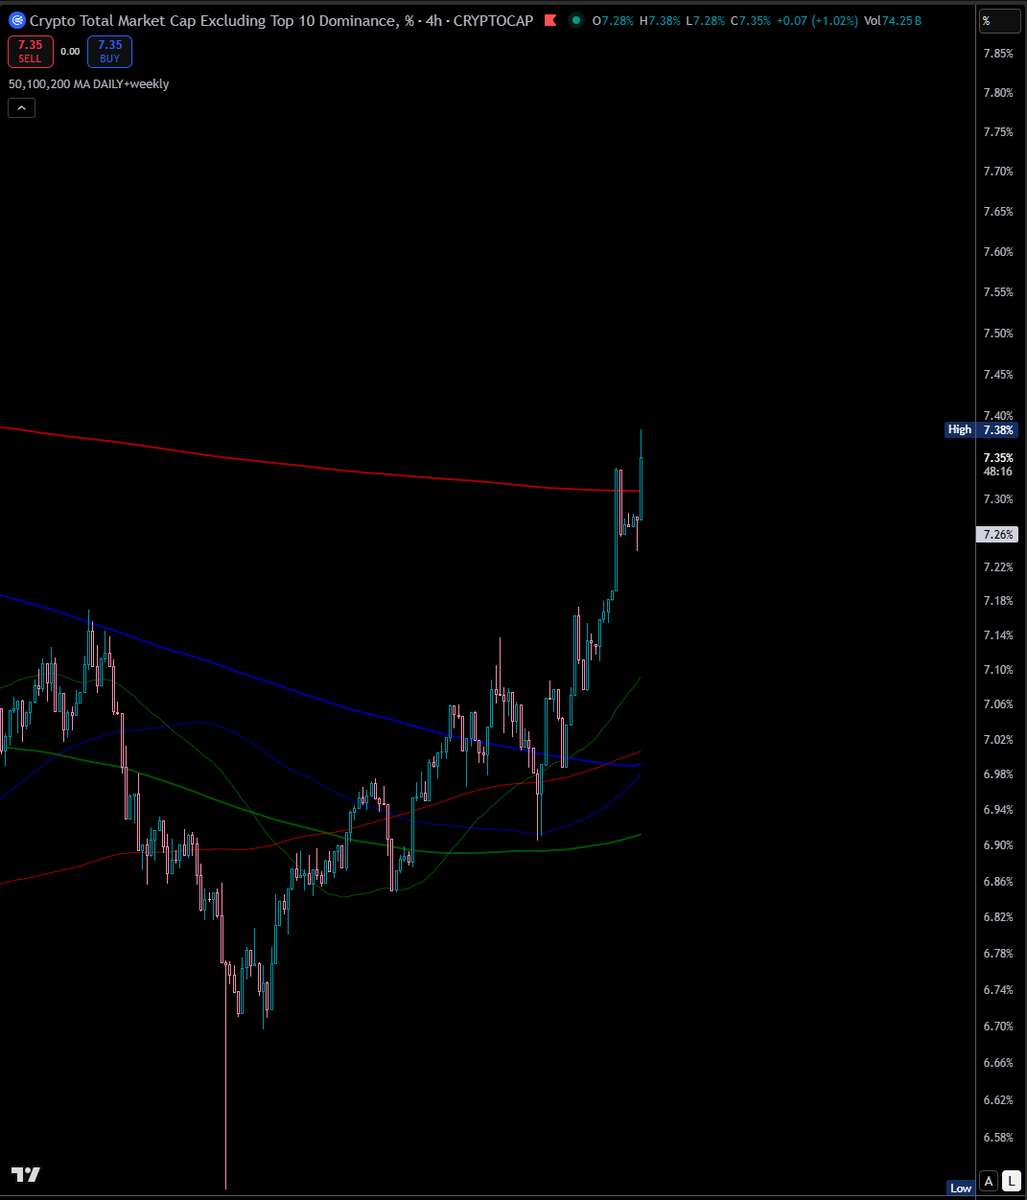Click the 0.00 spread value

click(x=70, y=51)
